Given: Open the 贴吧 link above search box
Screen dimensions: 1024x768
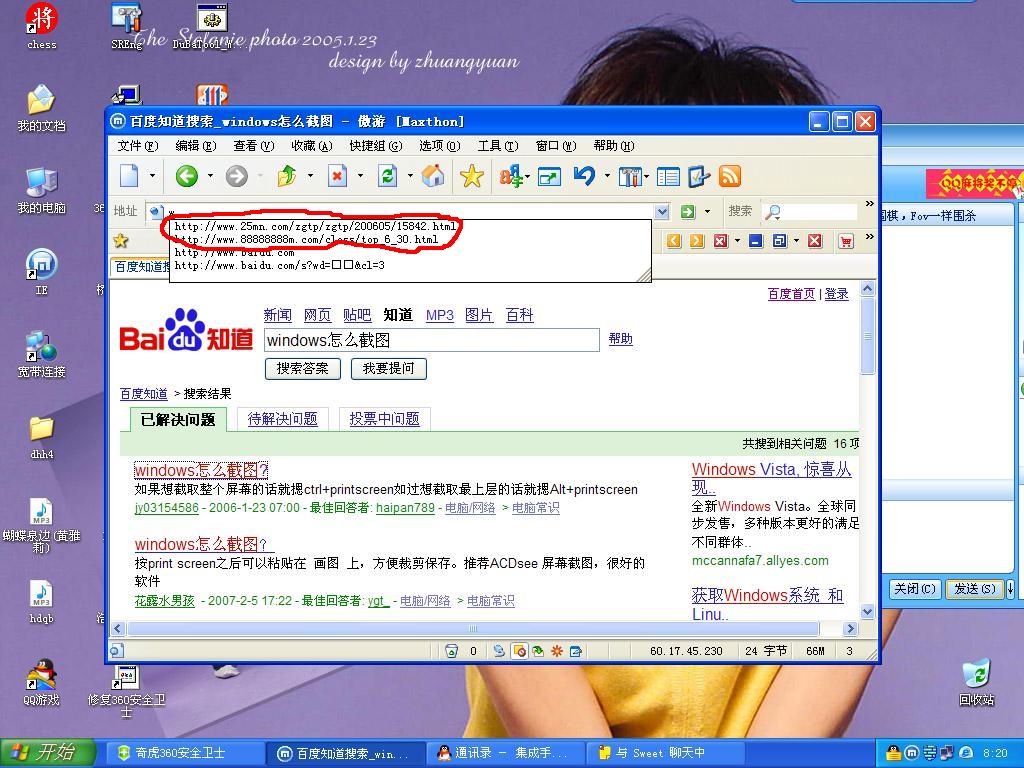Looking at the screenshot, I should 357,315.
